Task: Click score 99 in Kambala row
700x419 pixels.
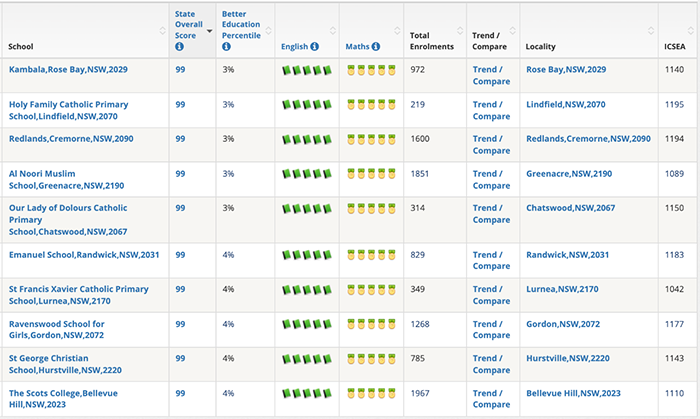Action: point(180,70)
